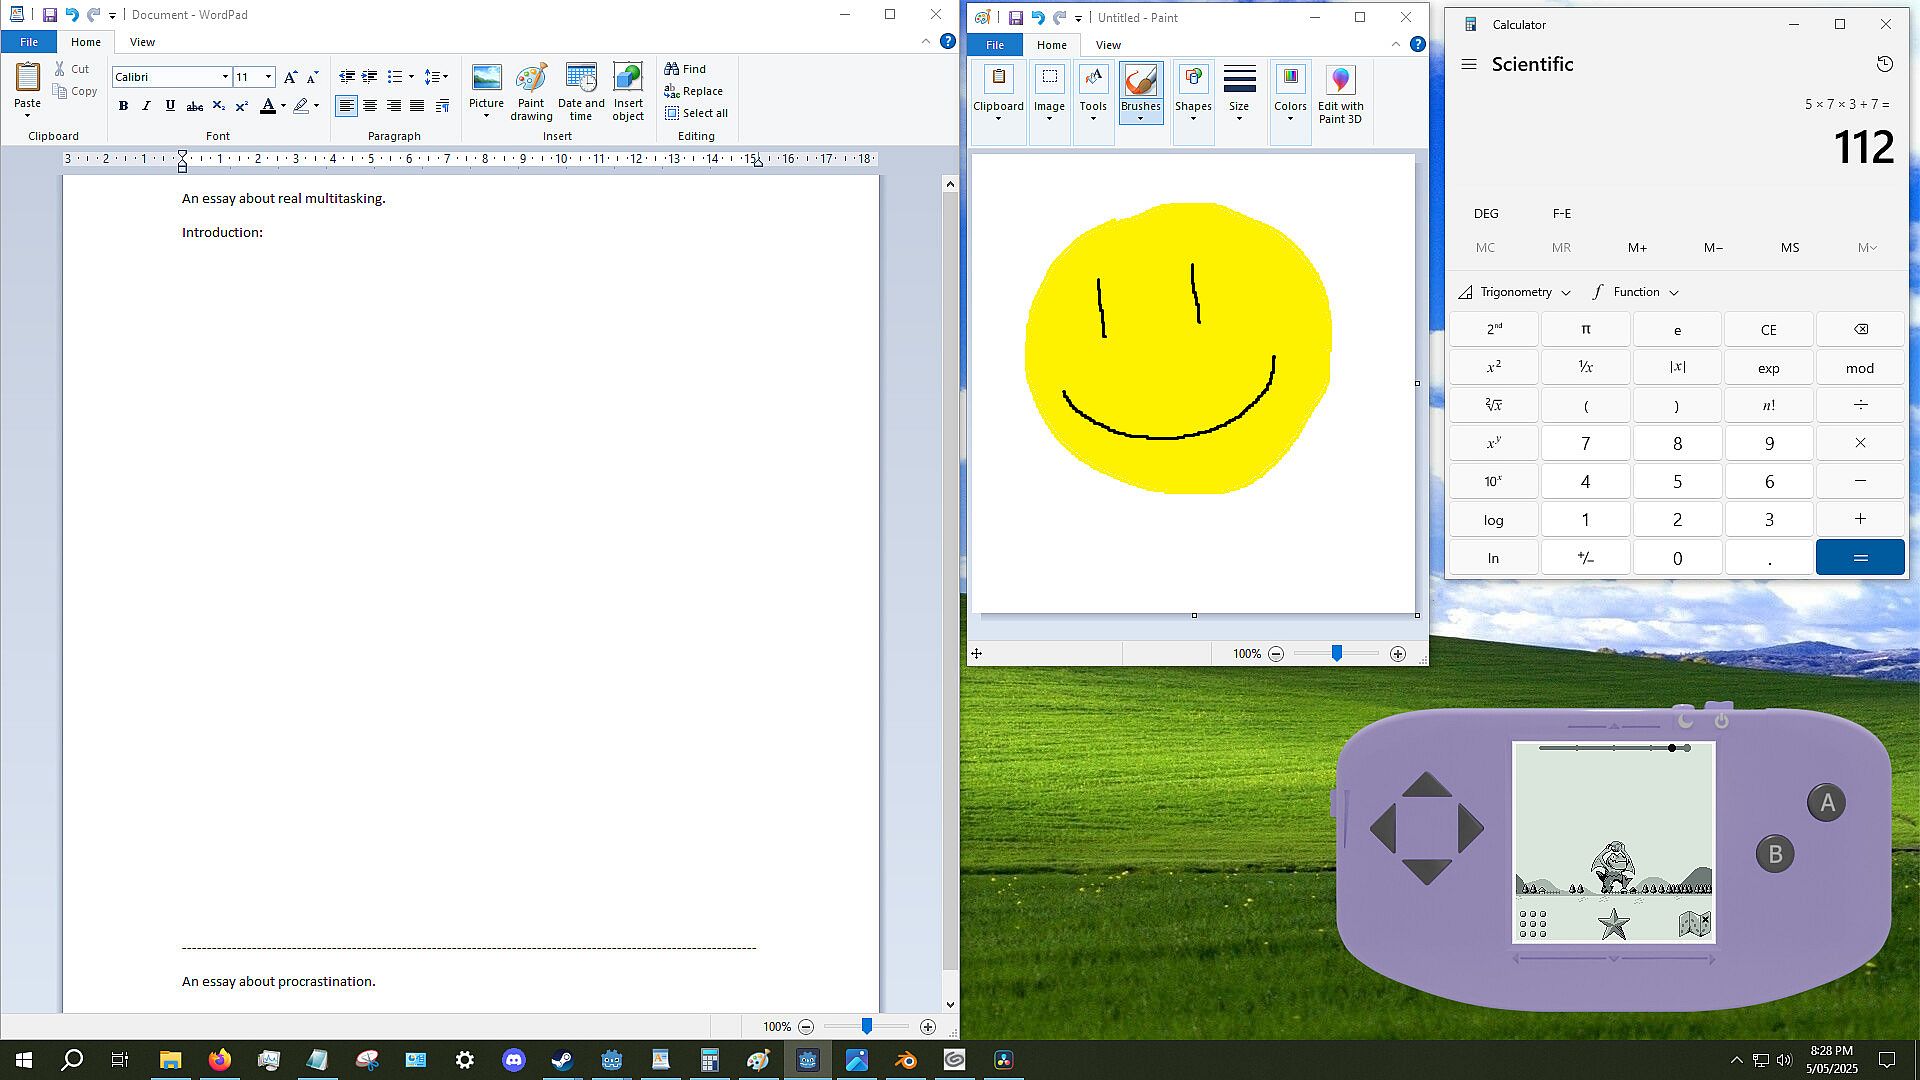The height and width of the screenshot is (1080, 1920).
Task: Open the Paint File menu
Action: (x=994, y=45)
